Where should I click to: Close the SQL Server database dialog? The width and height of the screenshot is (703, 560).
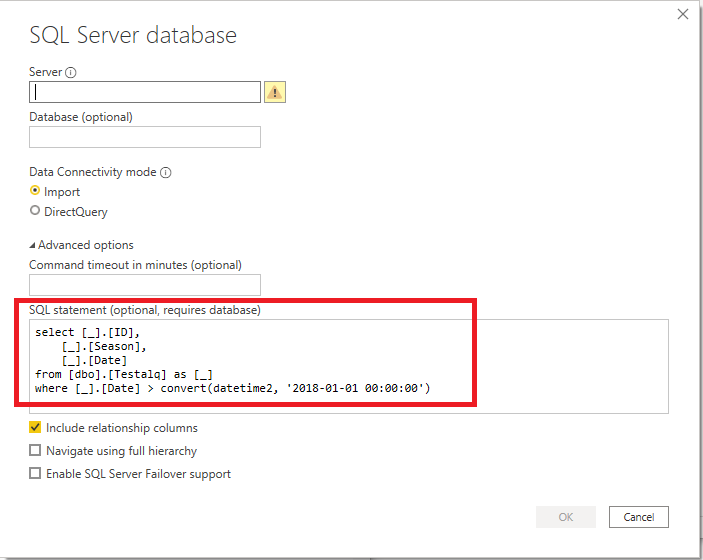[x=682, y=14]
